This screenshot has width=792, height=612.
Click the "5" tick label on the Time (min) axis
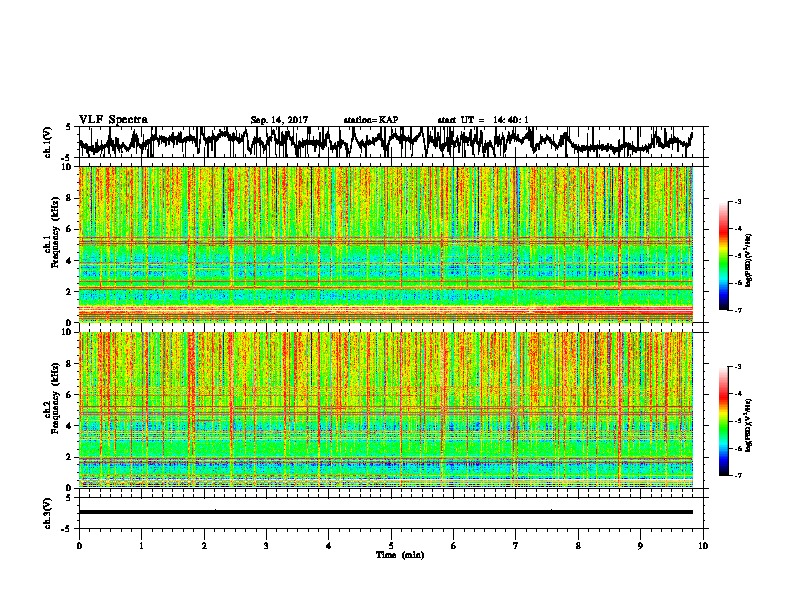391,546
